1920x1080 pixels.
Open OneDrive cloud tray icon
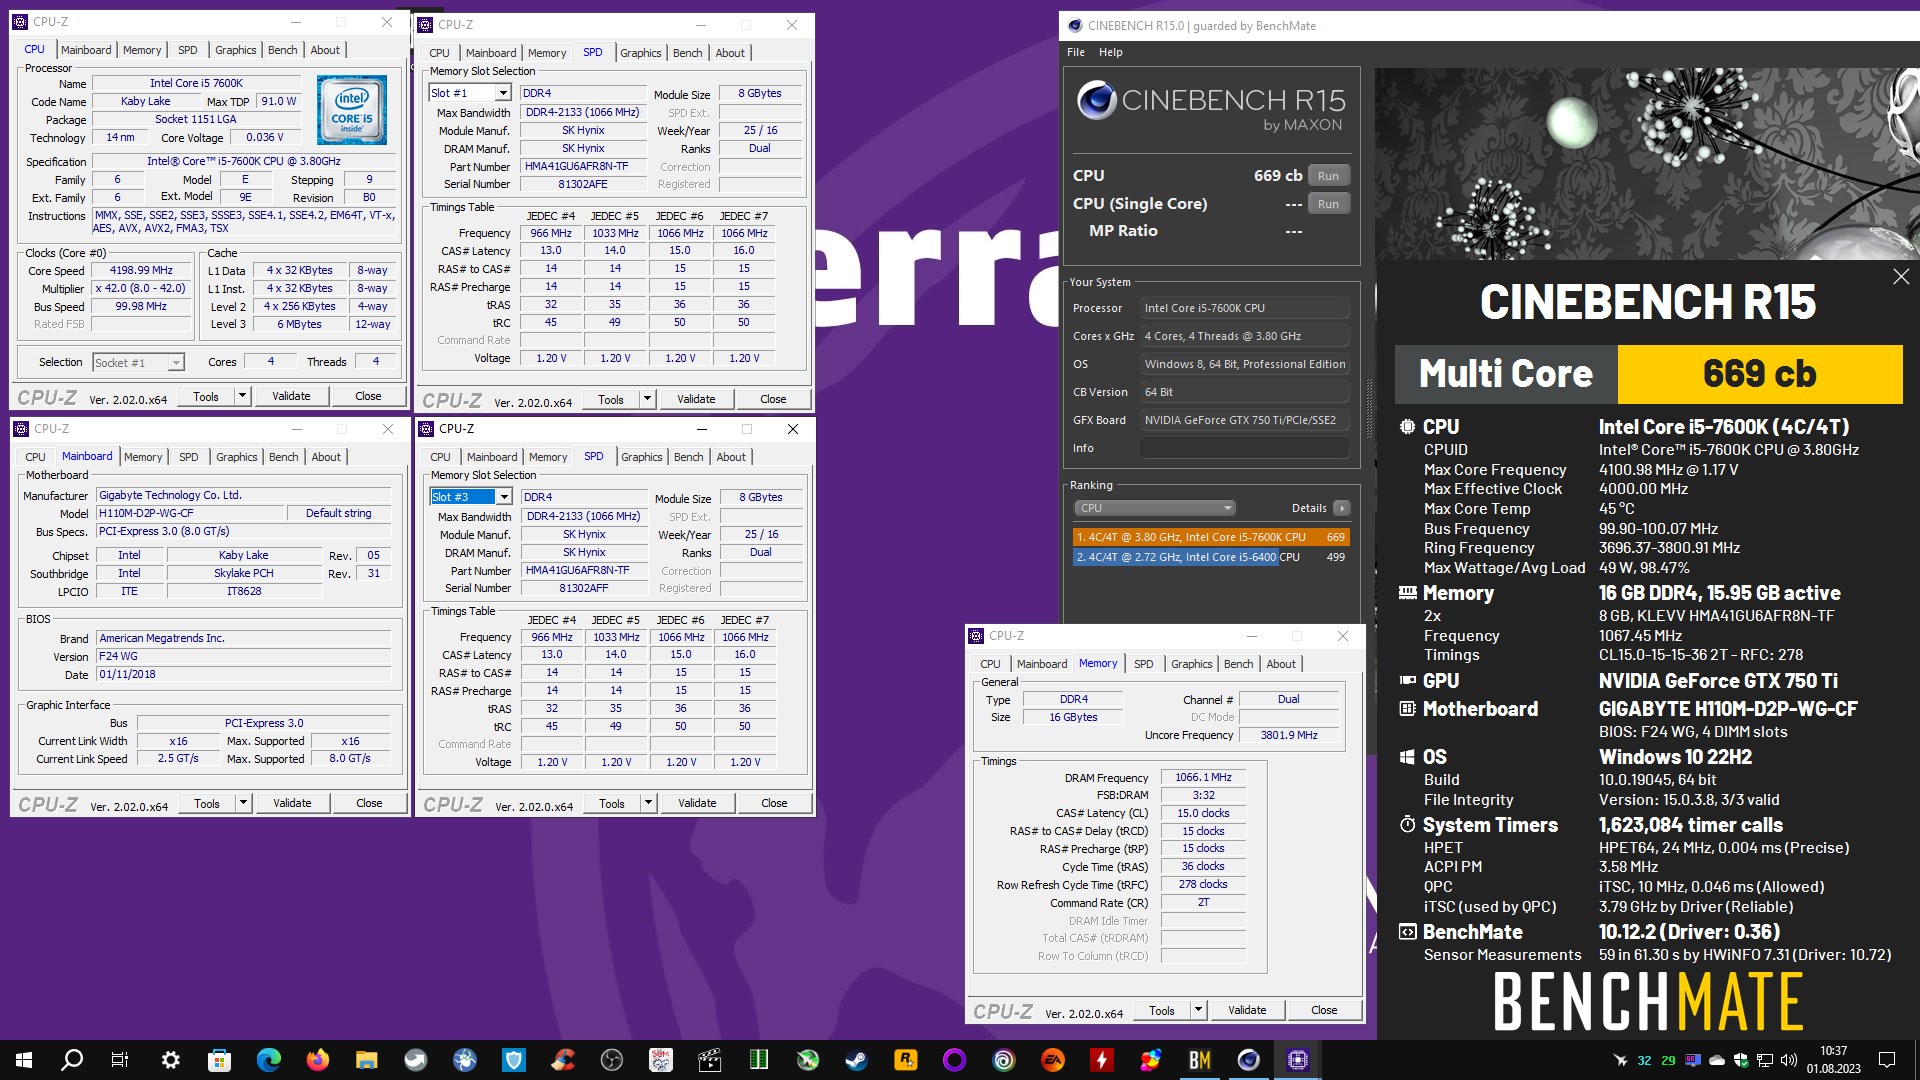click(x=1717, y=1060)
